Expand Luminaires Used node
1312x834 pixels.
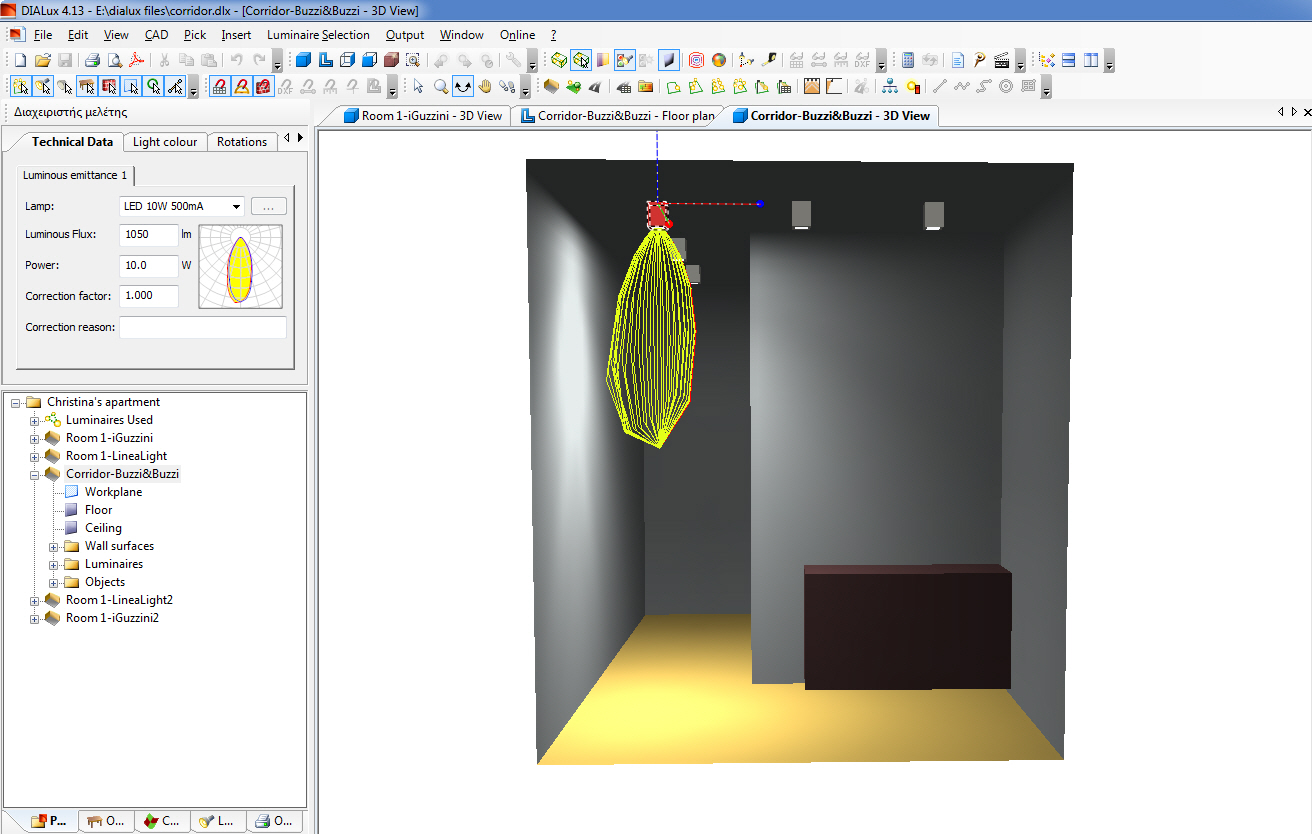[x=35, y=420]
